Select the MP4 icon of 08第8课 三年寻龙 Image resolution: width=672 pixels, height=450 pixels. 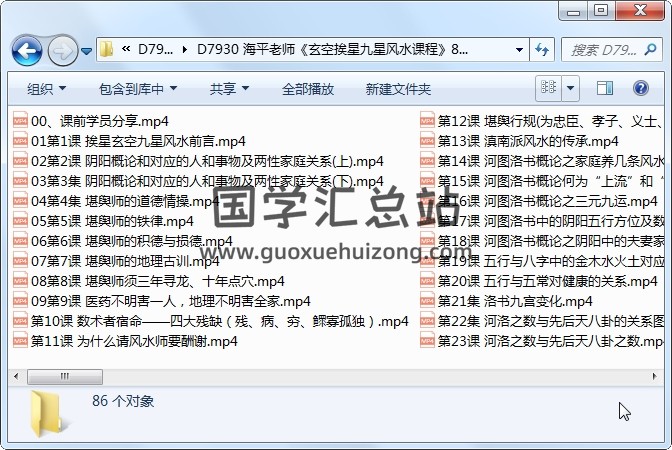tap(20, 281)
